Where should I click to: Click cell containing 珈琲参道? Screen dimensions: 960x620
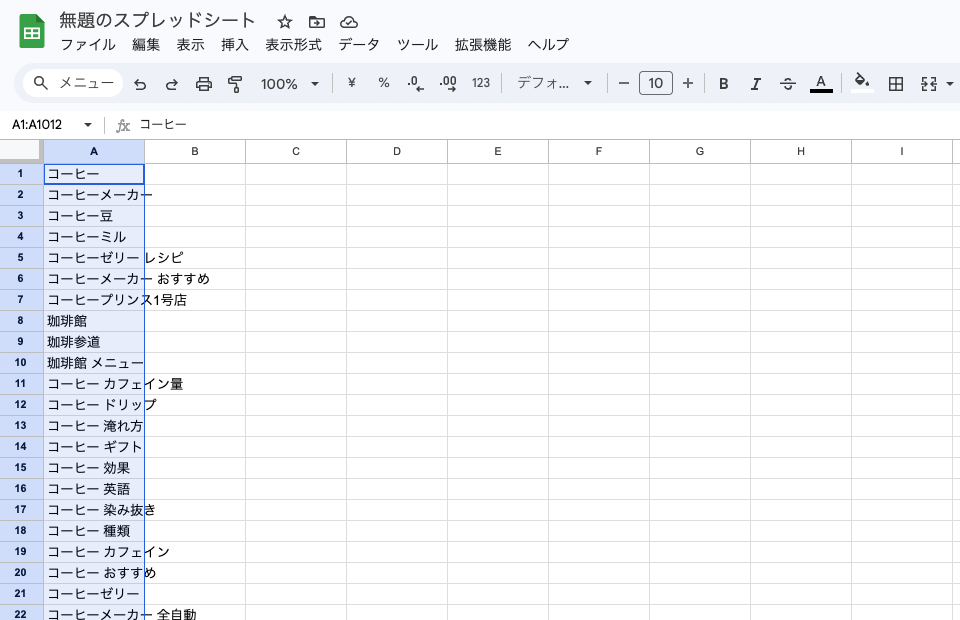click(94, 342)
